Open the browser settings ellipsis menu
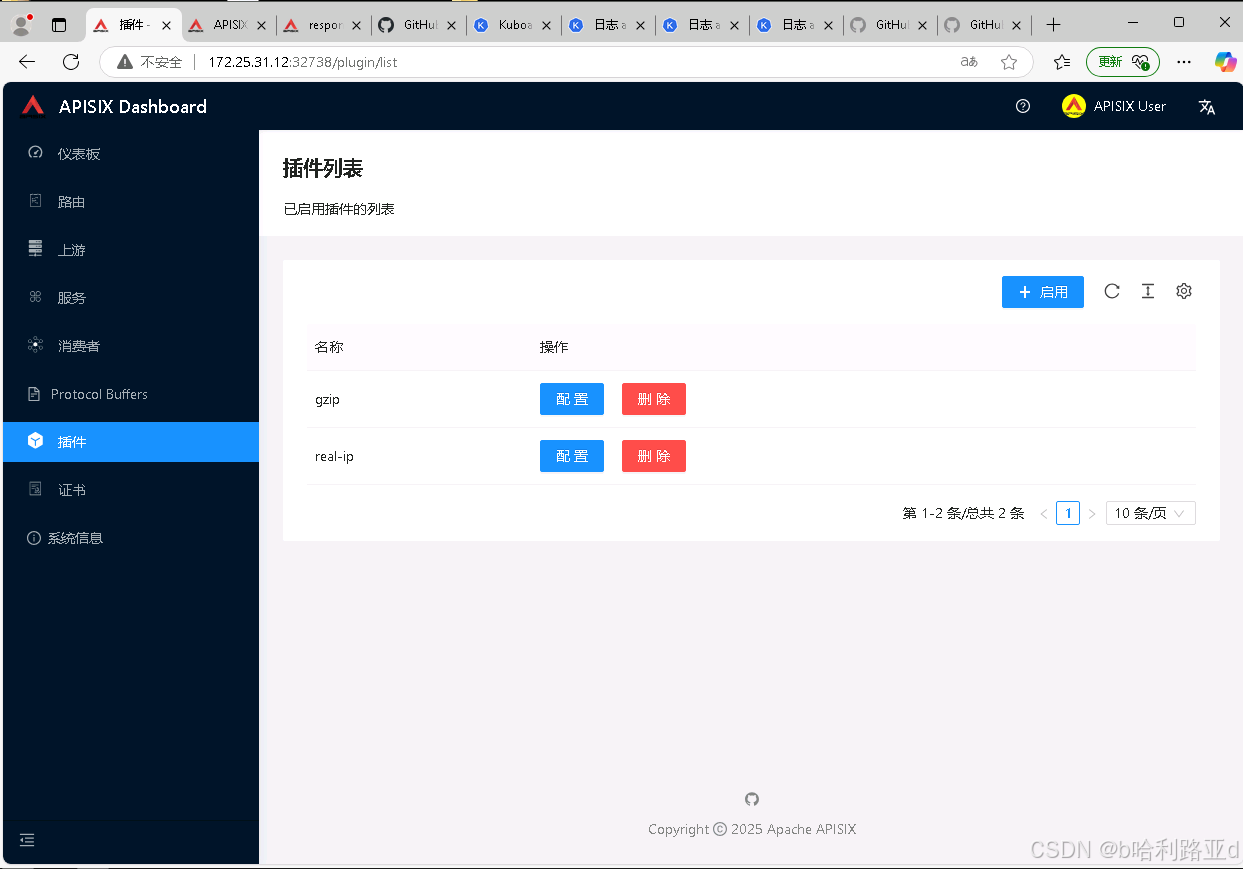The height and width of the screenshot is (869, 1243). click(x=1184, y=62)
